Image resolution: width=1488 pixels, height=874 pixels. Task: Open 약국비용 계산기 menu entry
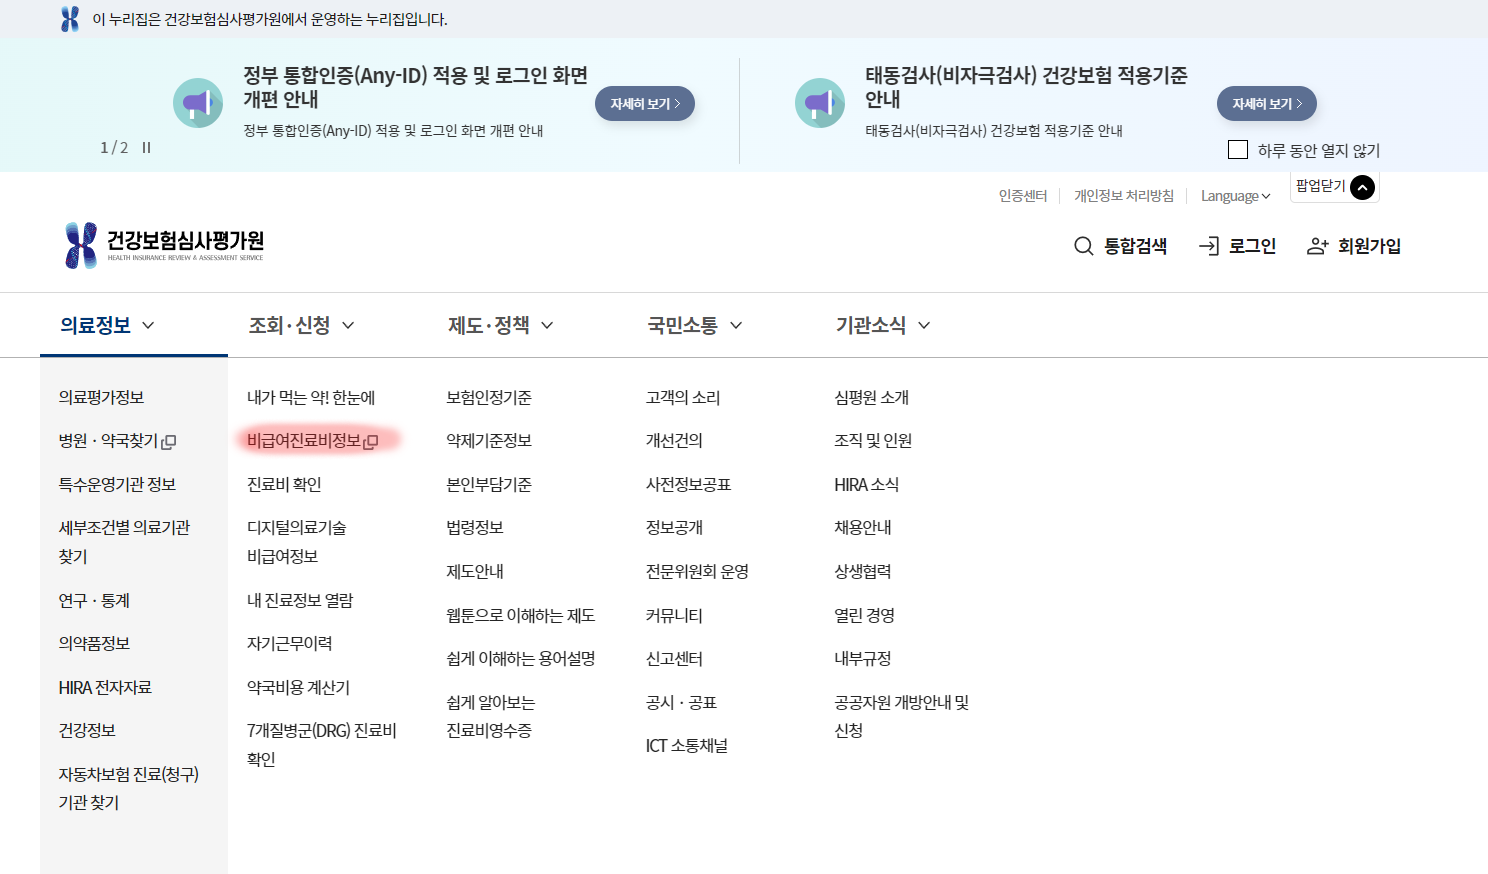pyautogui.click(x=298, y=687)
